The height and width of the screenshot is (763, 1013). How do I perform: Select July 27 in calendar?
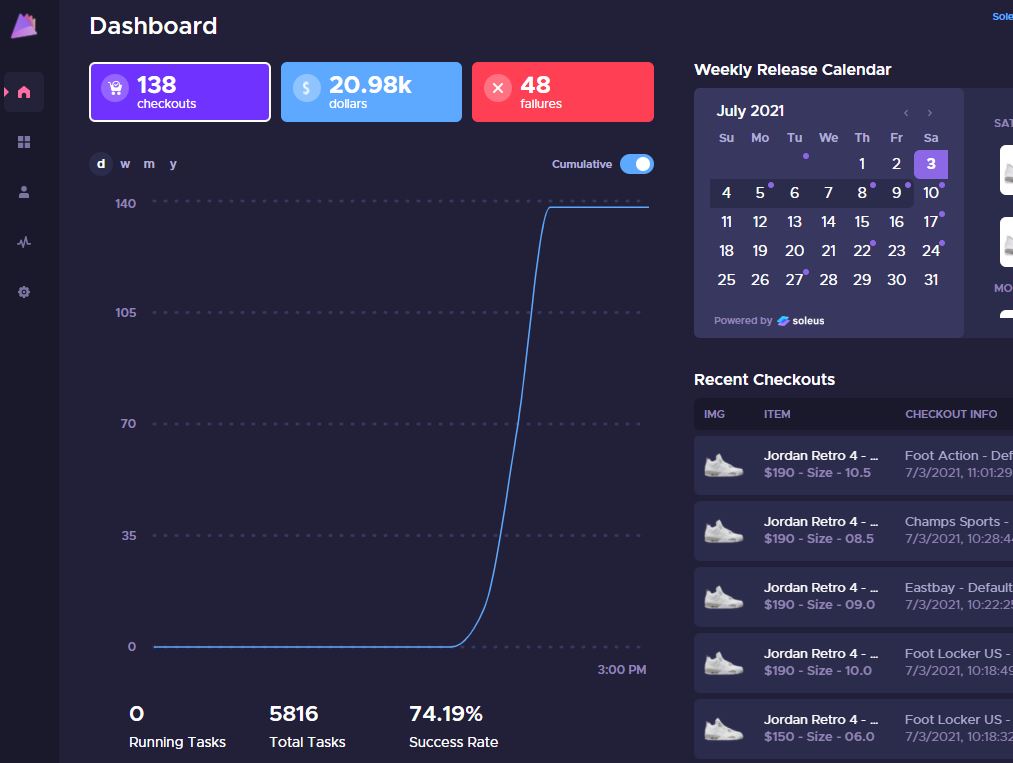(x=794, y=280)
